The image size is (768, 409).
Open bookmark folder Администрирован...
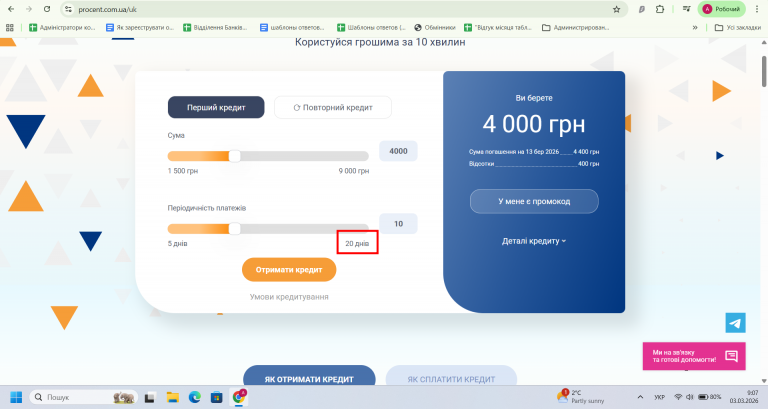[x=576, y=27]
